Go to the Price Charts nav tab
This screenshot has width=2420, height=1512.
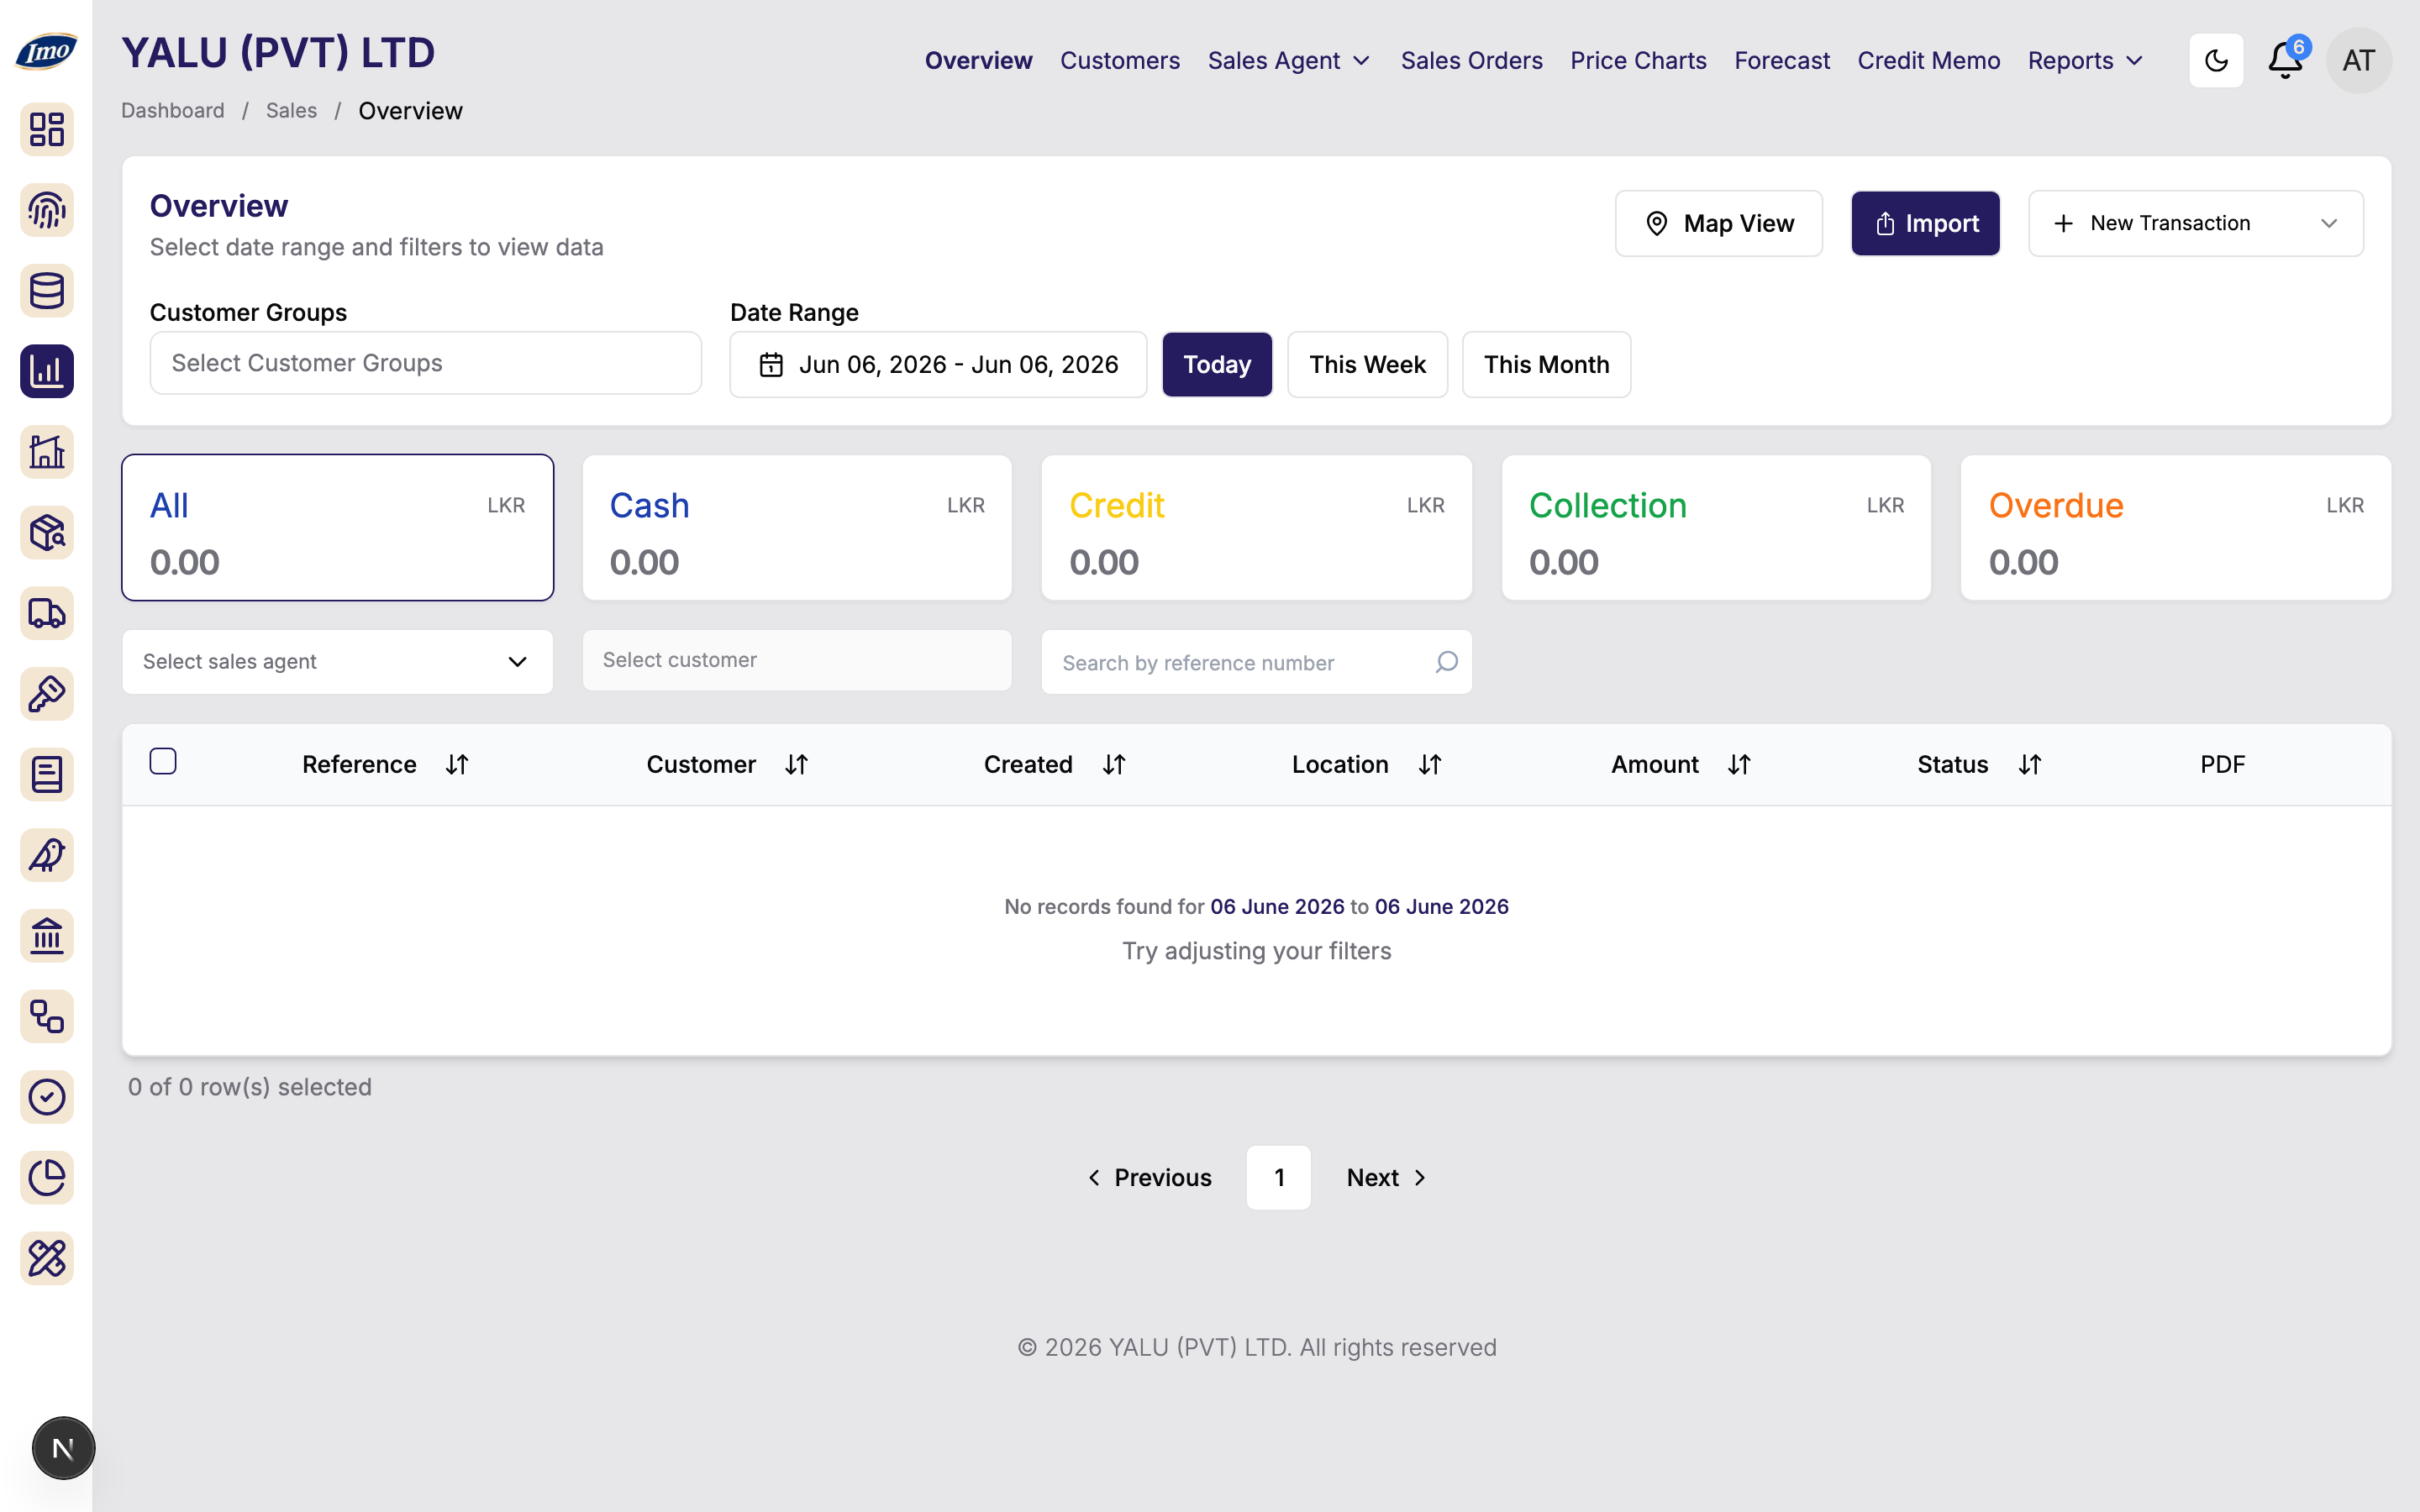click(1638, 61)
